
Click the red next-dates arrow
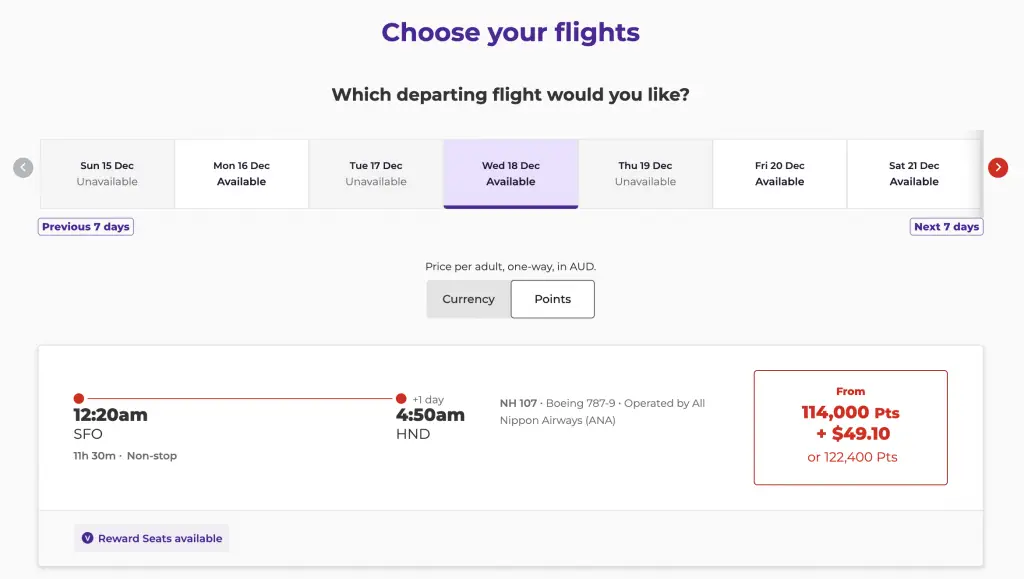[997, 168]
